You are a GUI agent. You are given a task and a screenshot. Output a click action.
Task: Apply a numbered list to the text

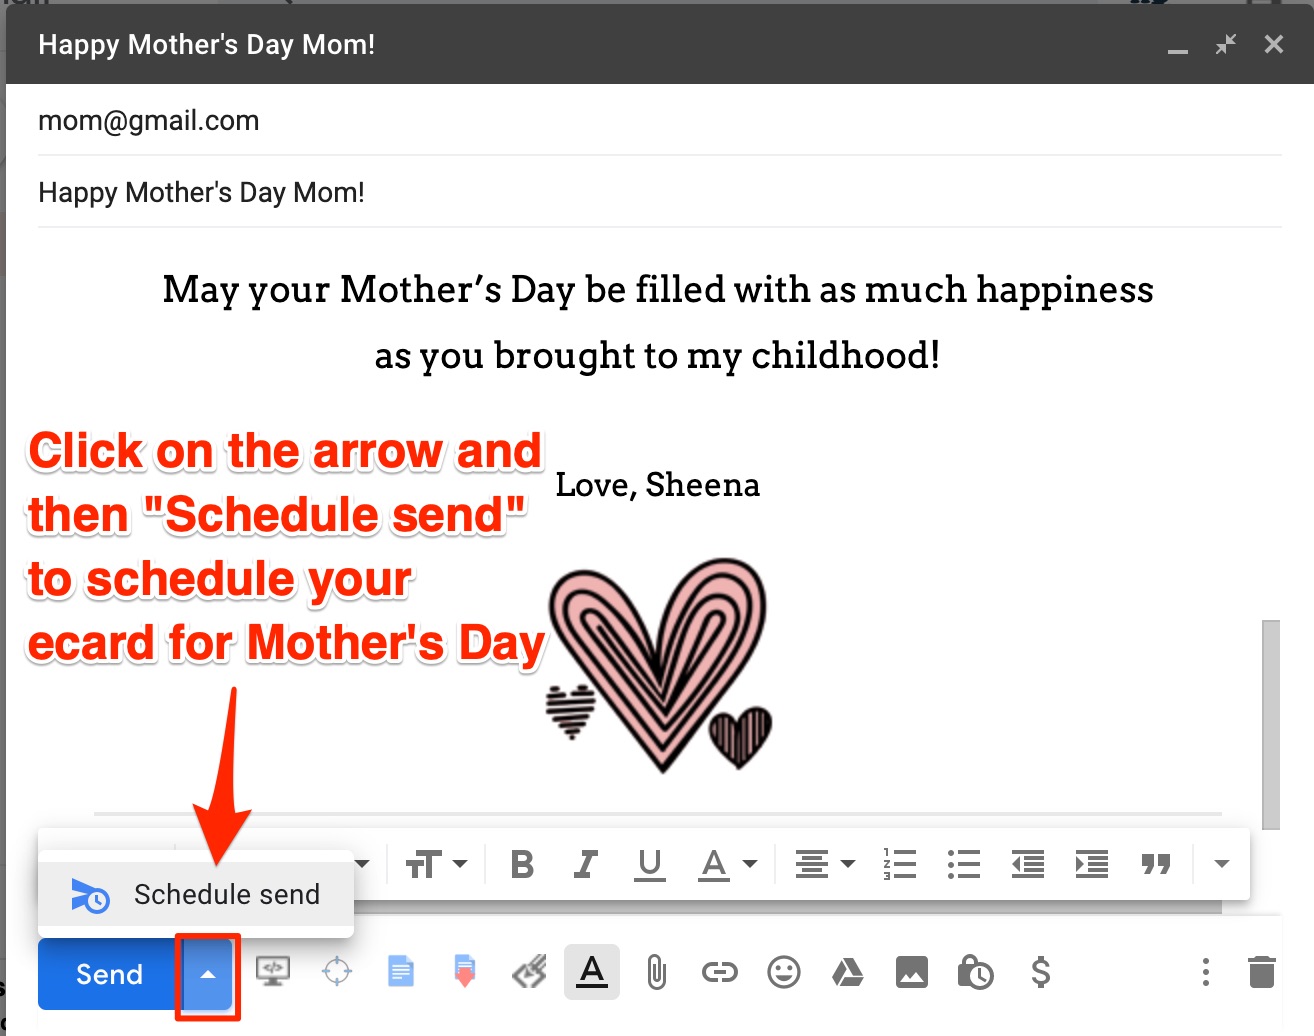897,864
